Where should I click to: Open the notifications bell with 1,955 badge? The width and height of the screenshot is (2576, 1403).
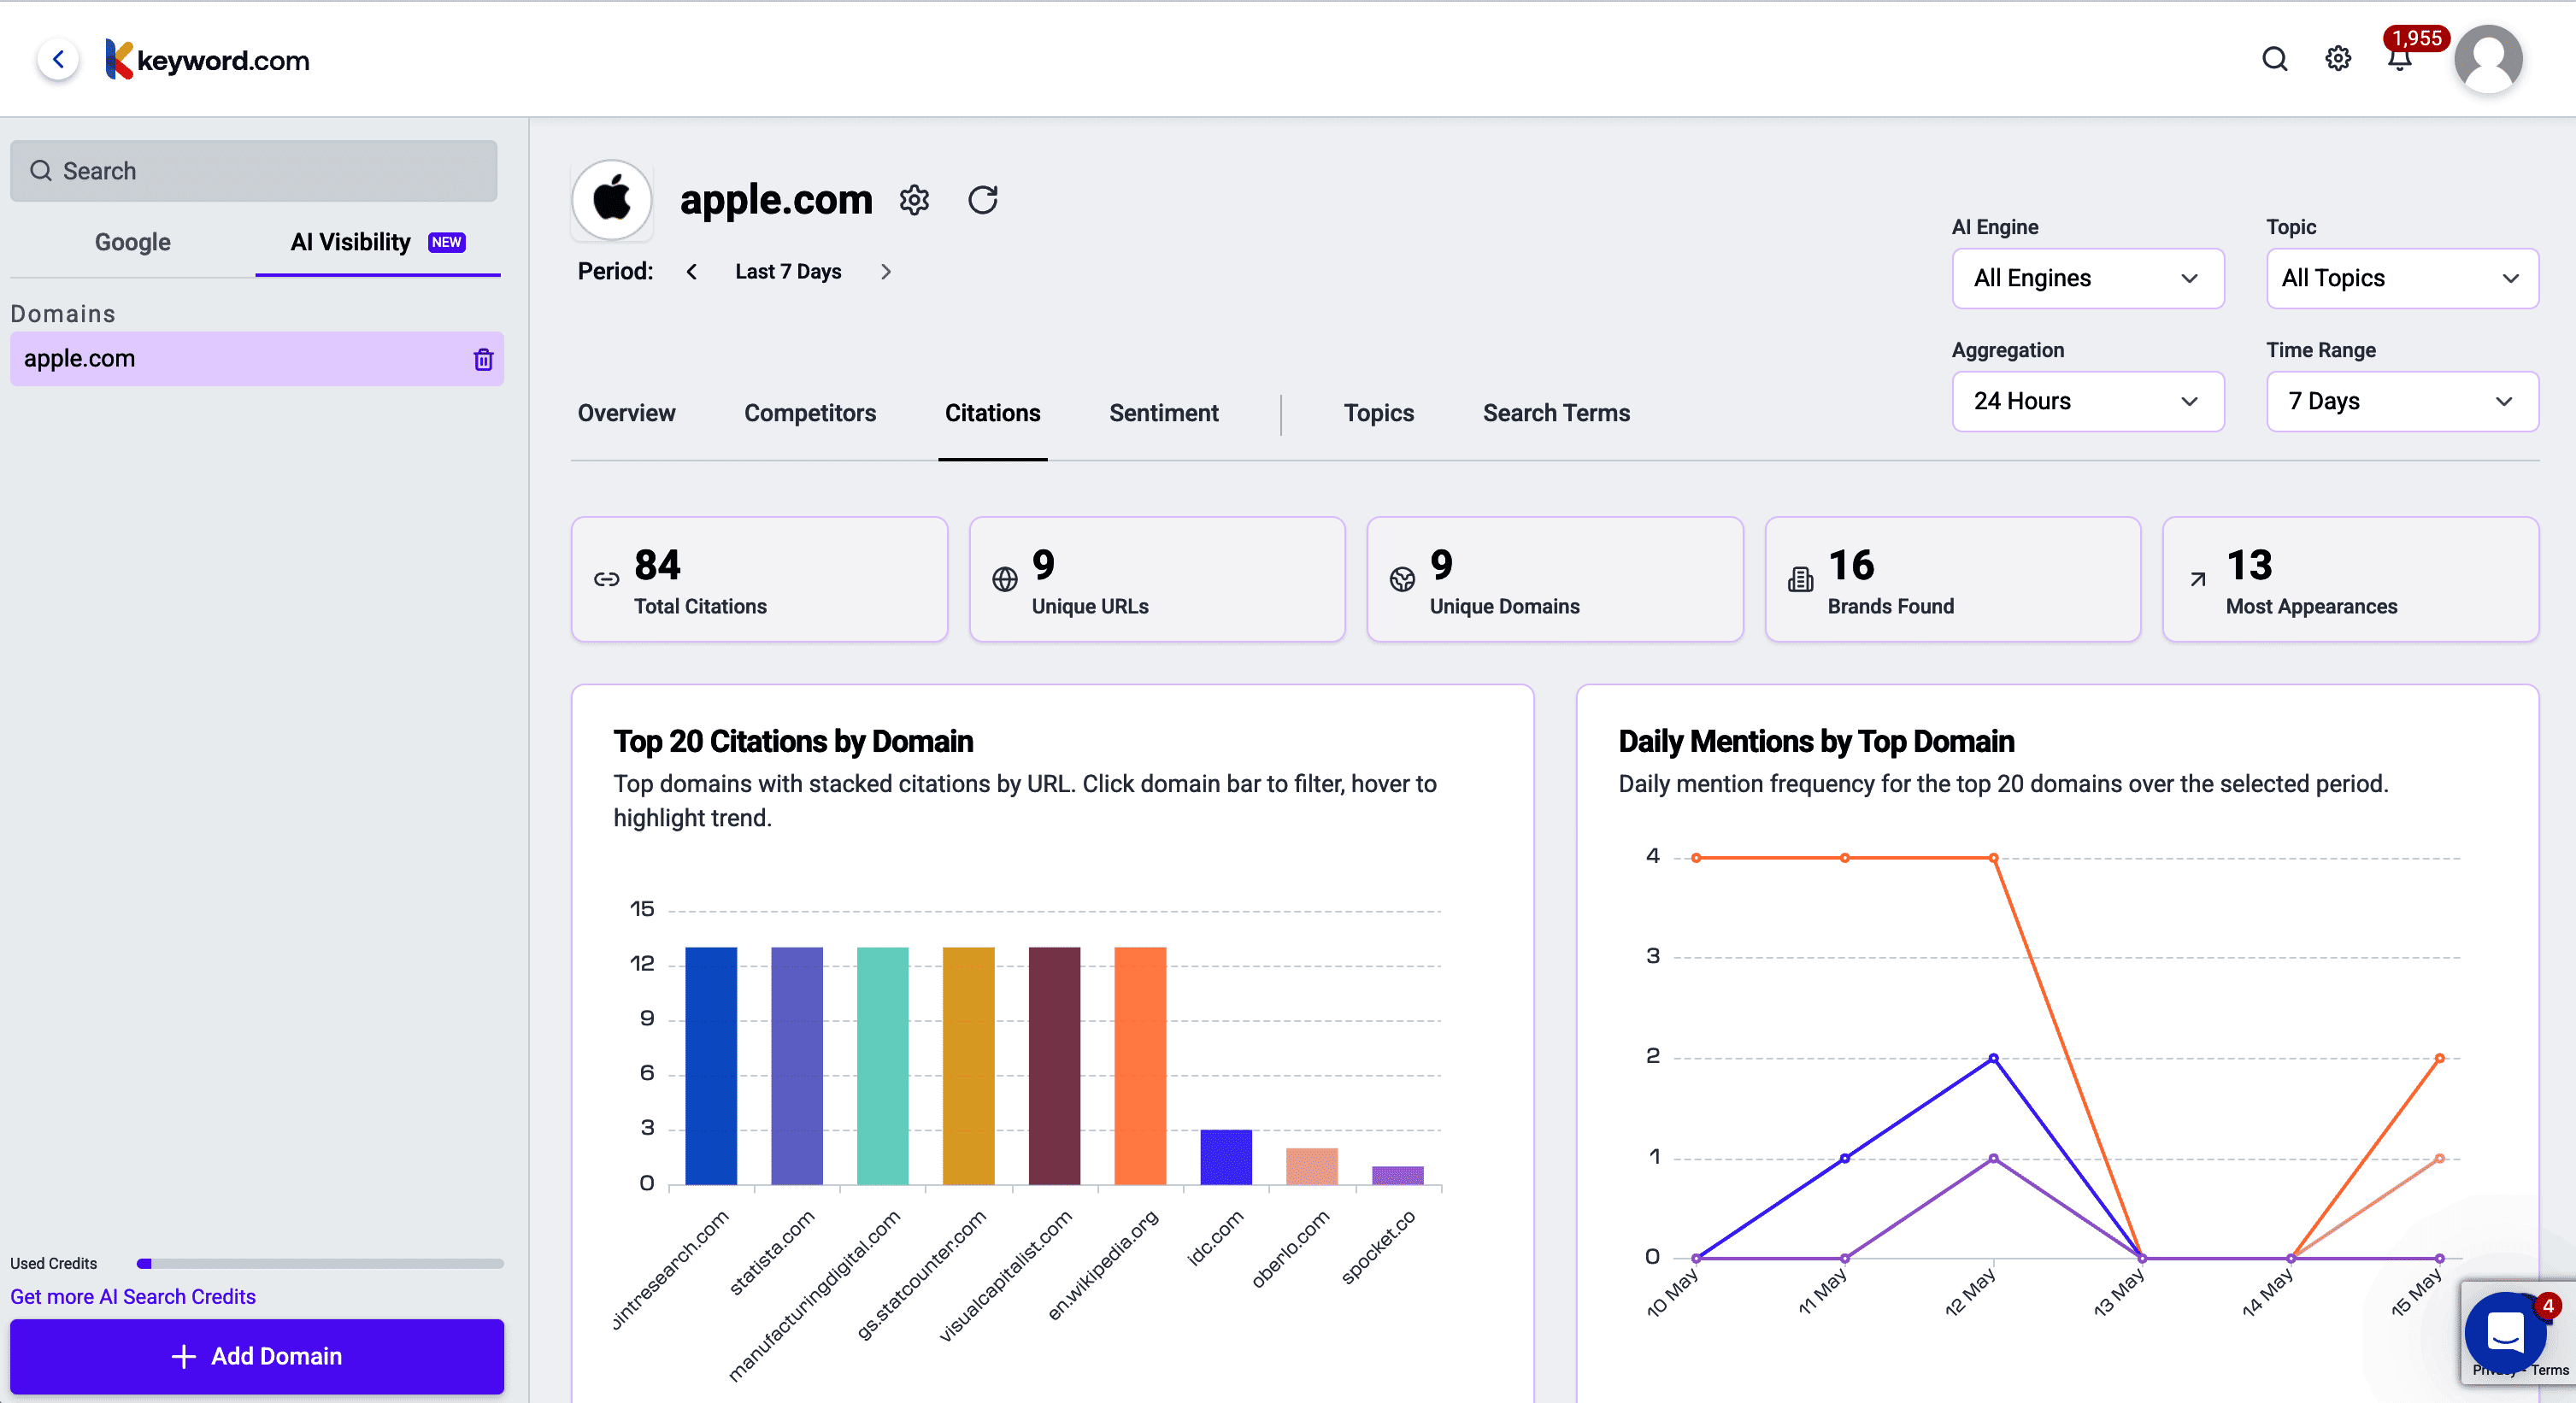(2399, 60)
